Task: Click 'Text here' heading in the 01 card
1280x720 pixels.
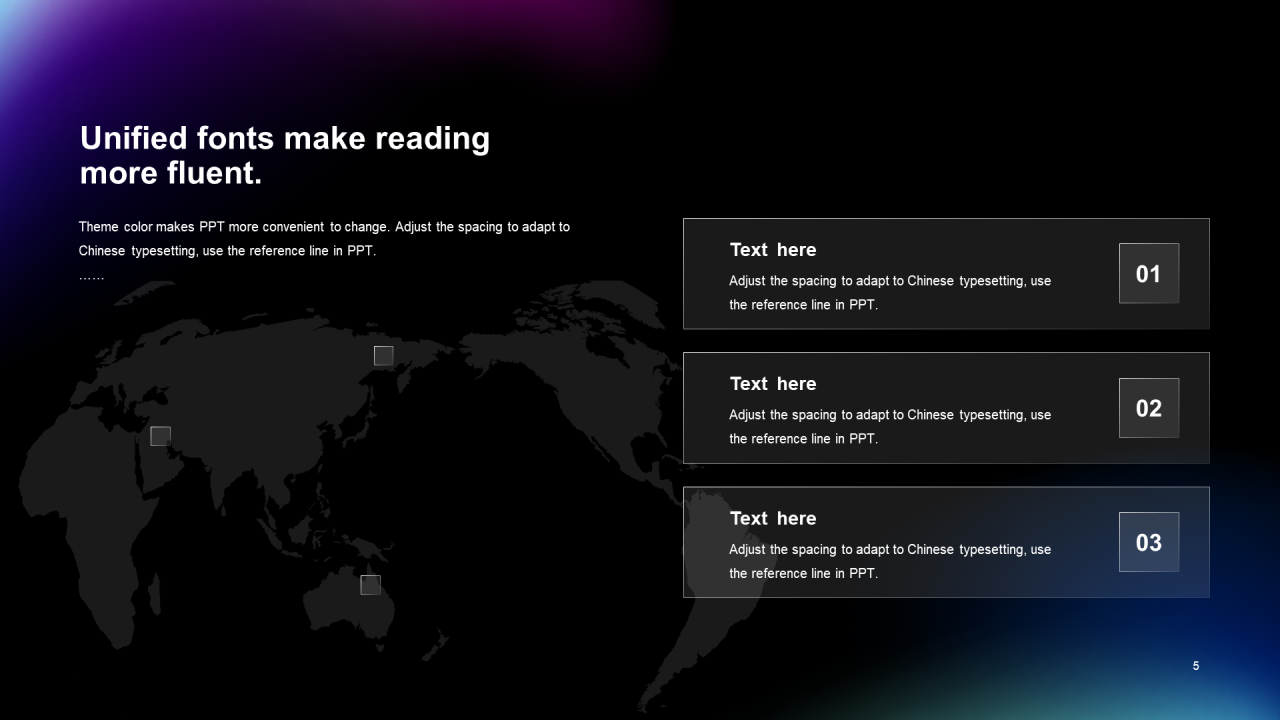Action: click(773, 250)
